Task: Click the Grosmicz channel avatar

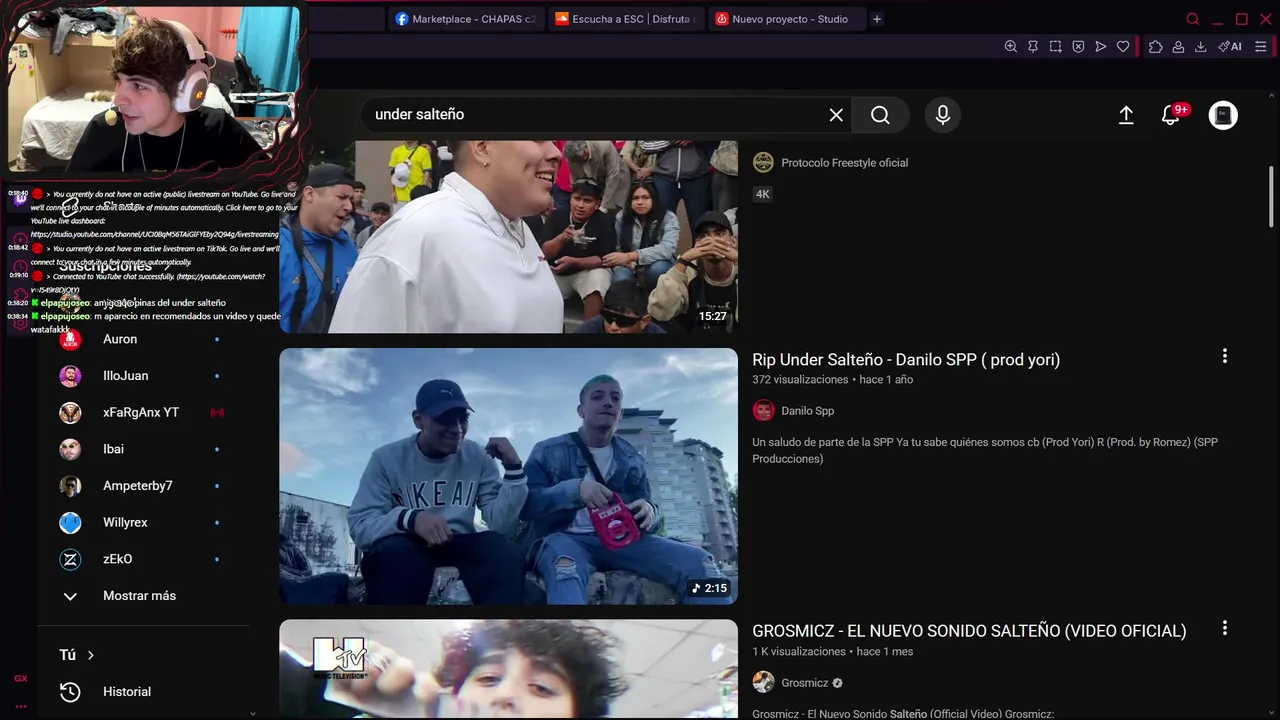Action: click(763, 682)
